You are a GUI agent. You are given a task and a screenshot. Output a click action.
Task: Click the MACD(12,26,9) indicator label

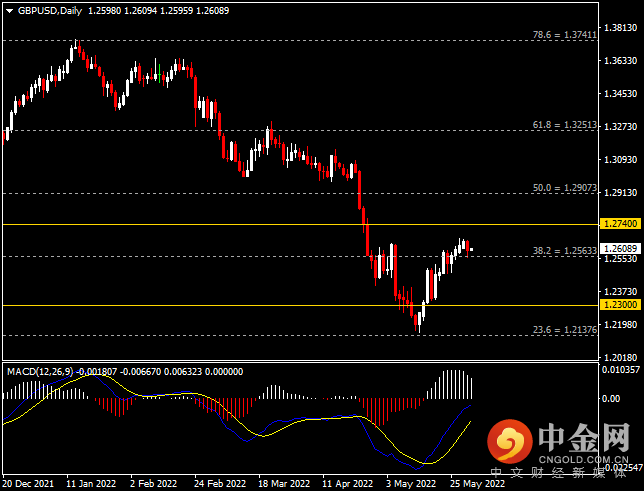coord(40,372)
